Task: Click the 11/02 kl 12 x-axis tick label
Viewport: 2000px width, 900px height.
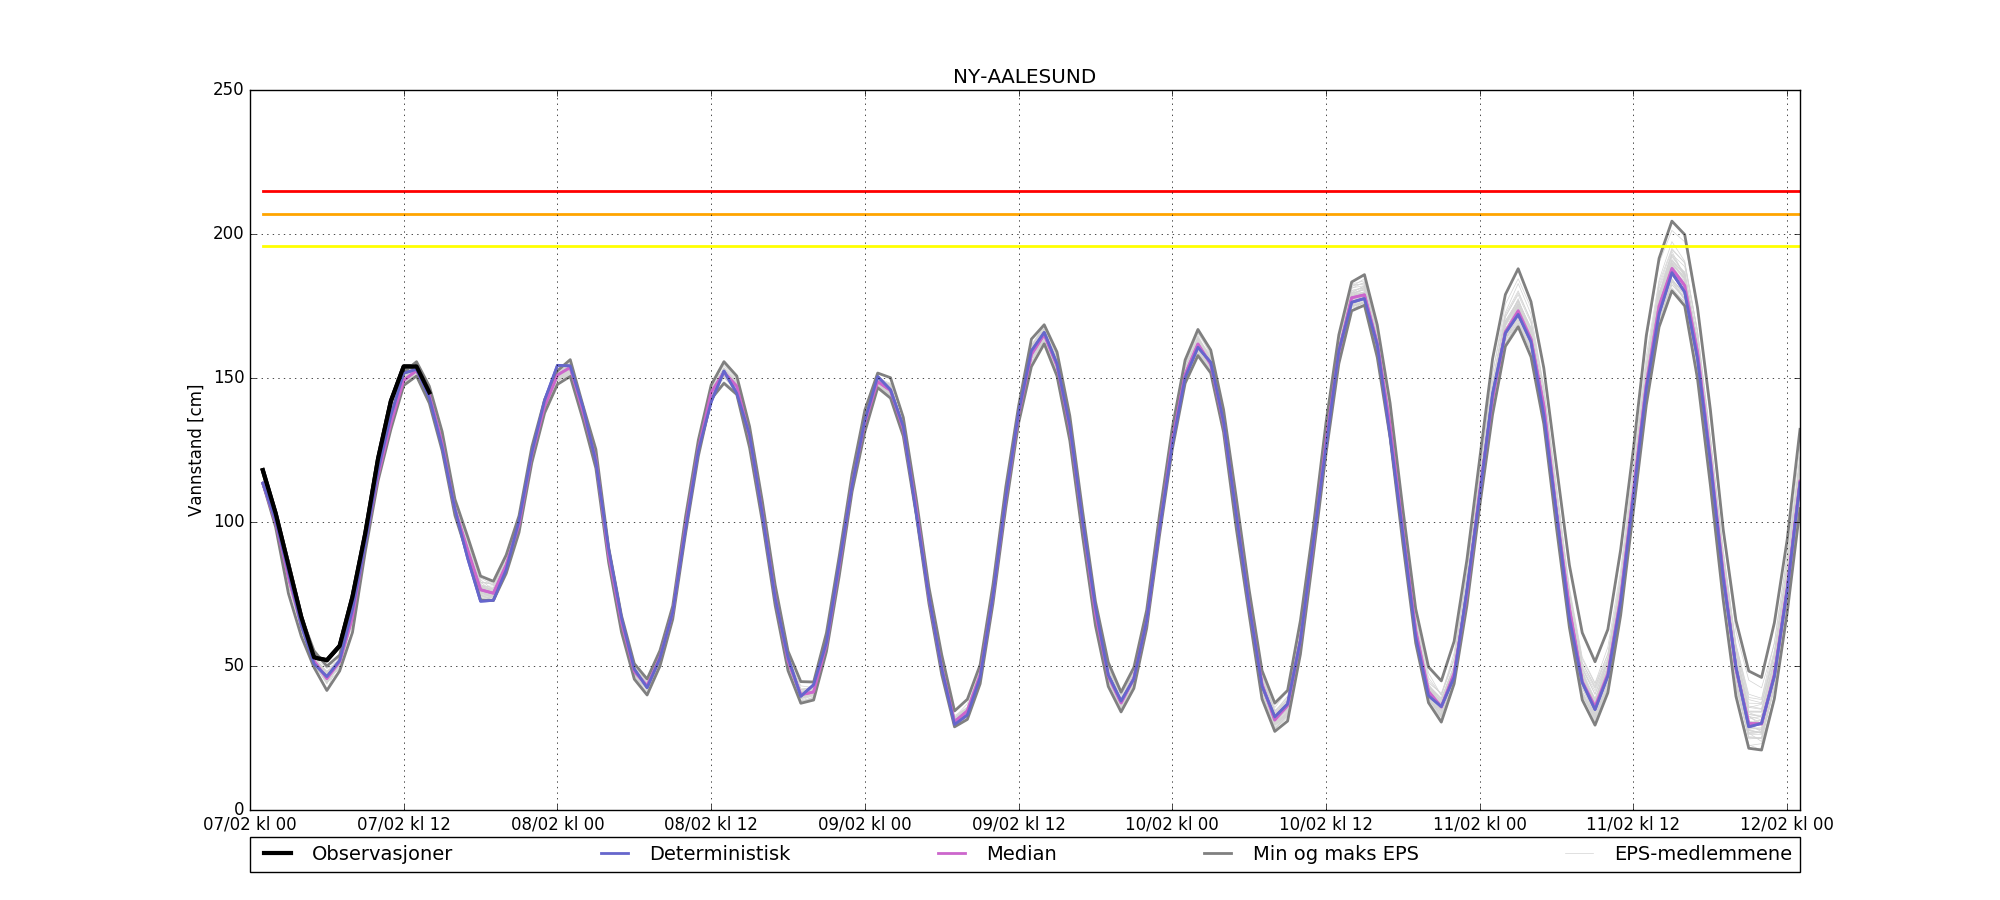Action: [x=1633, y=825]
